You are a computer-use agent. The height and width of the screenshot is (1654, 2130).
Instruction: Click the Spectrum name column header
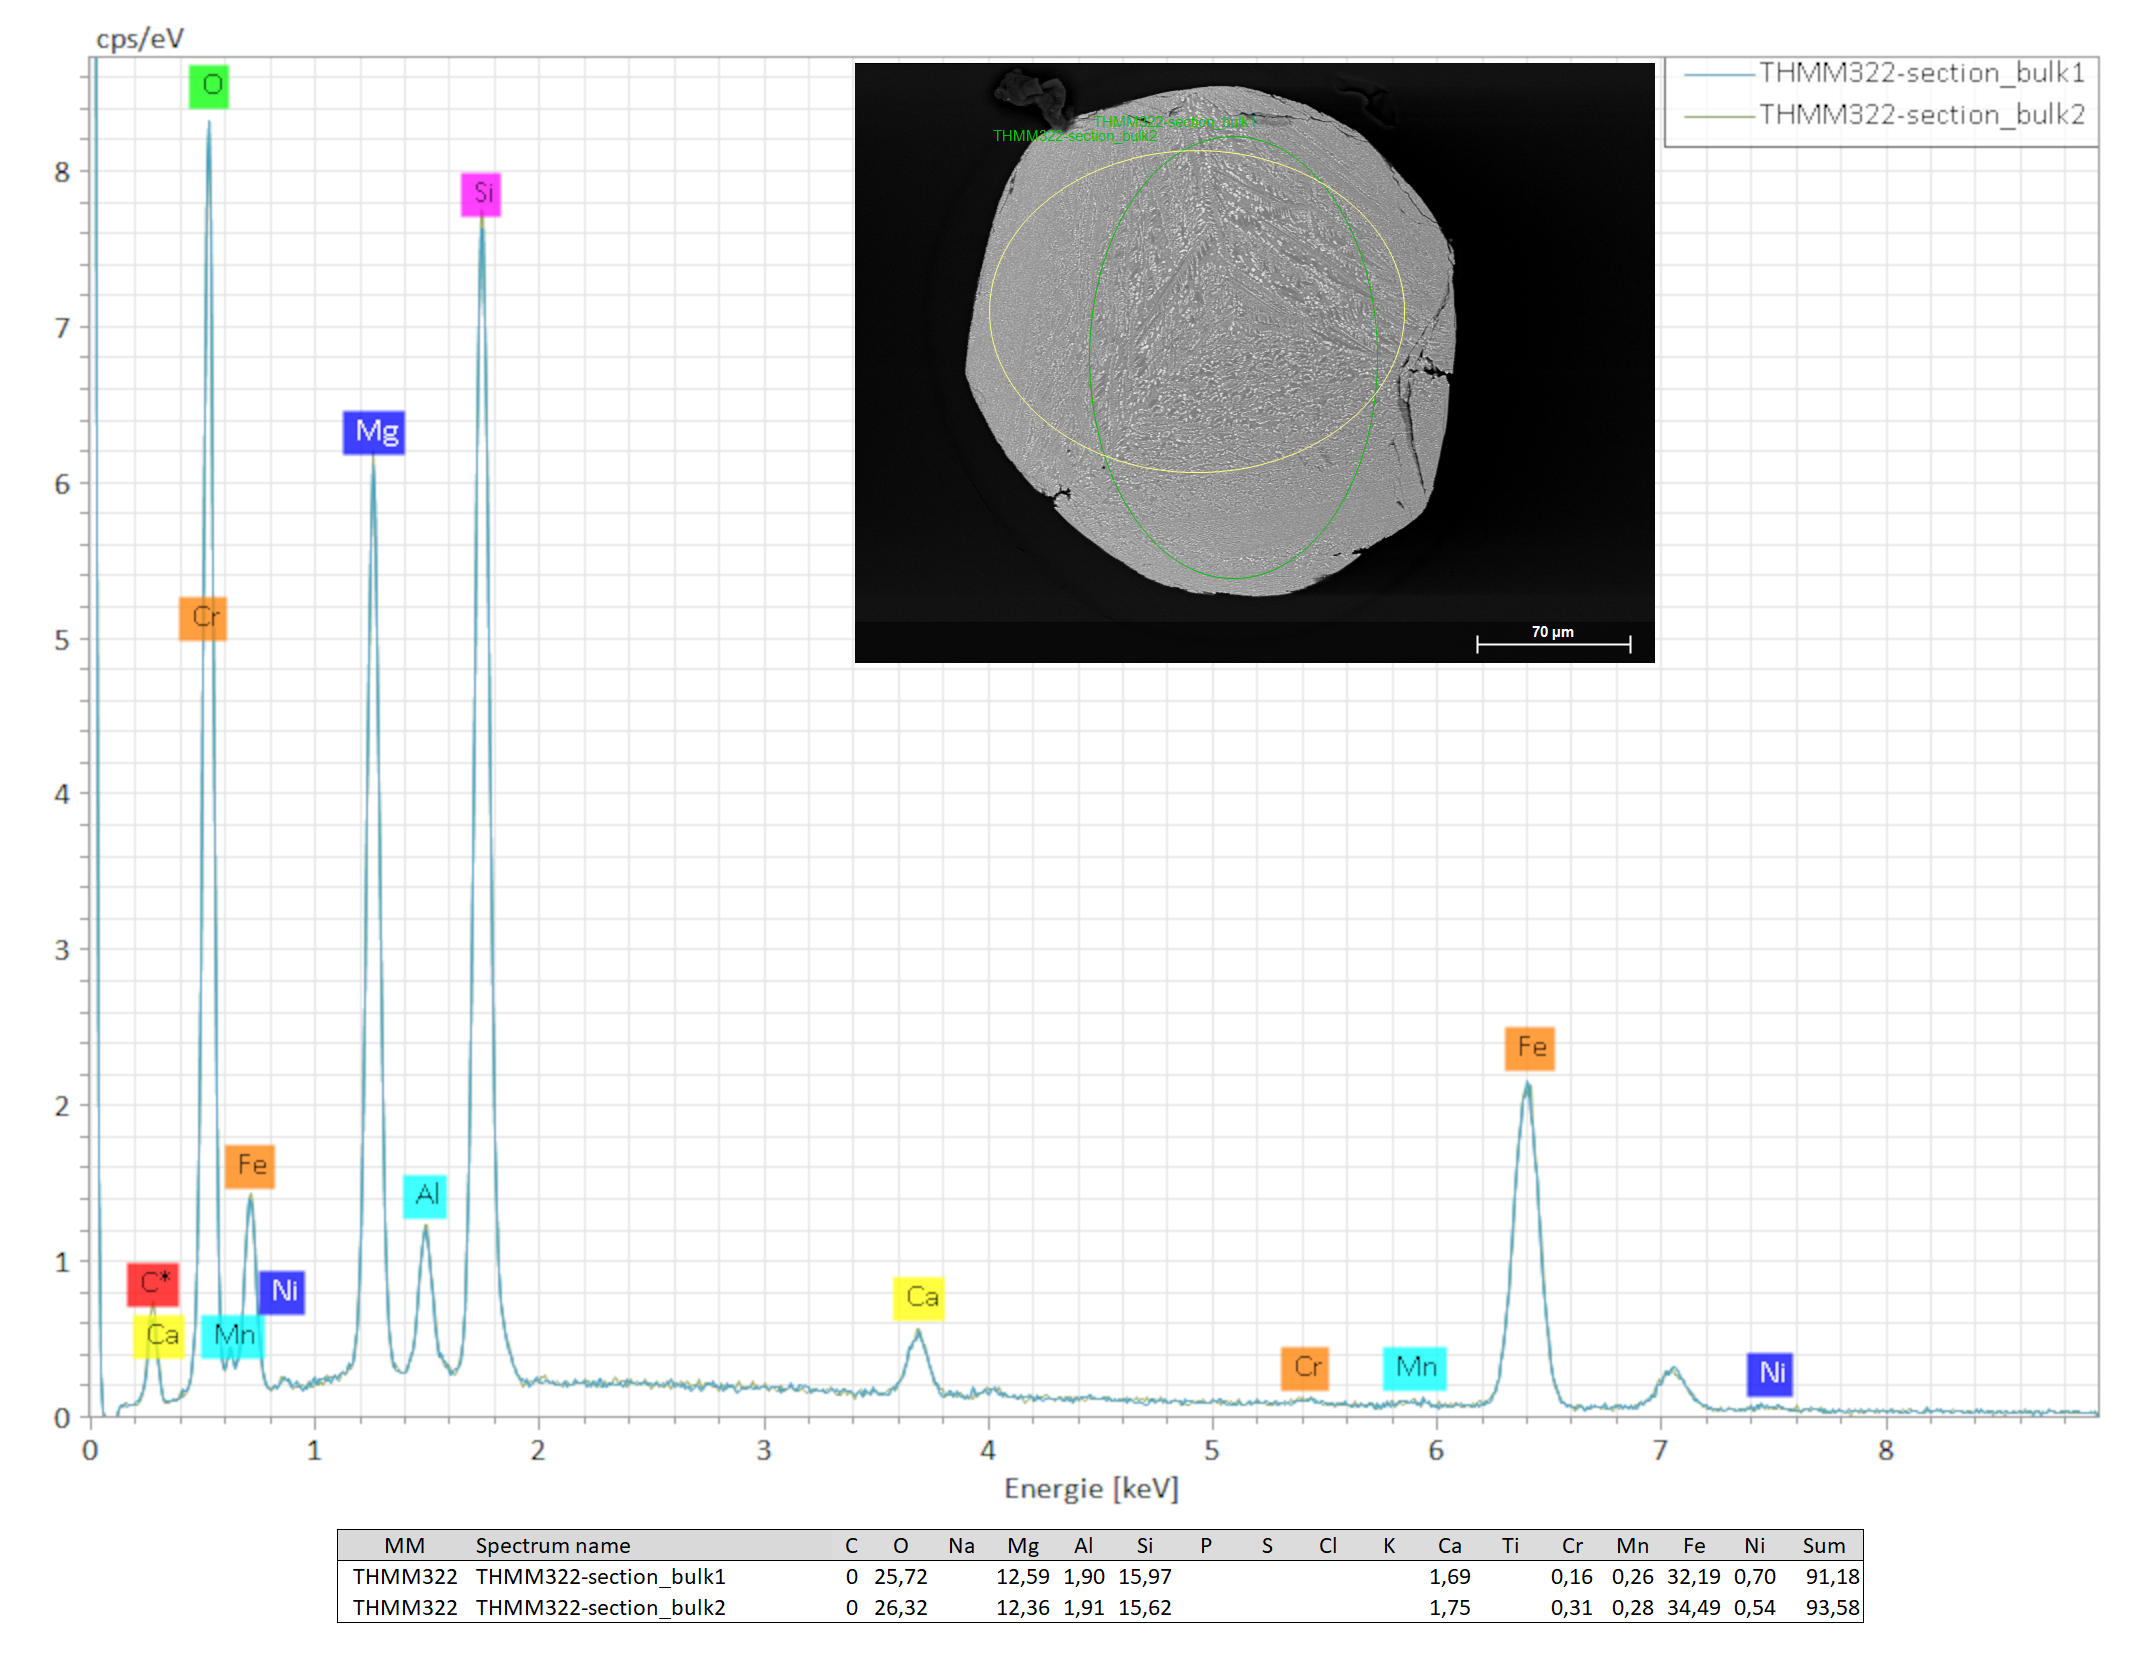tap(552, 1546)
